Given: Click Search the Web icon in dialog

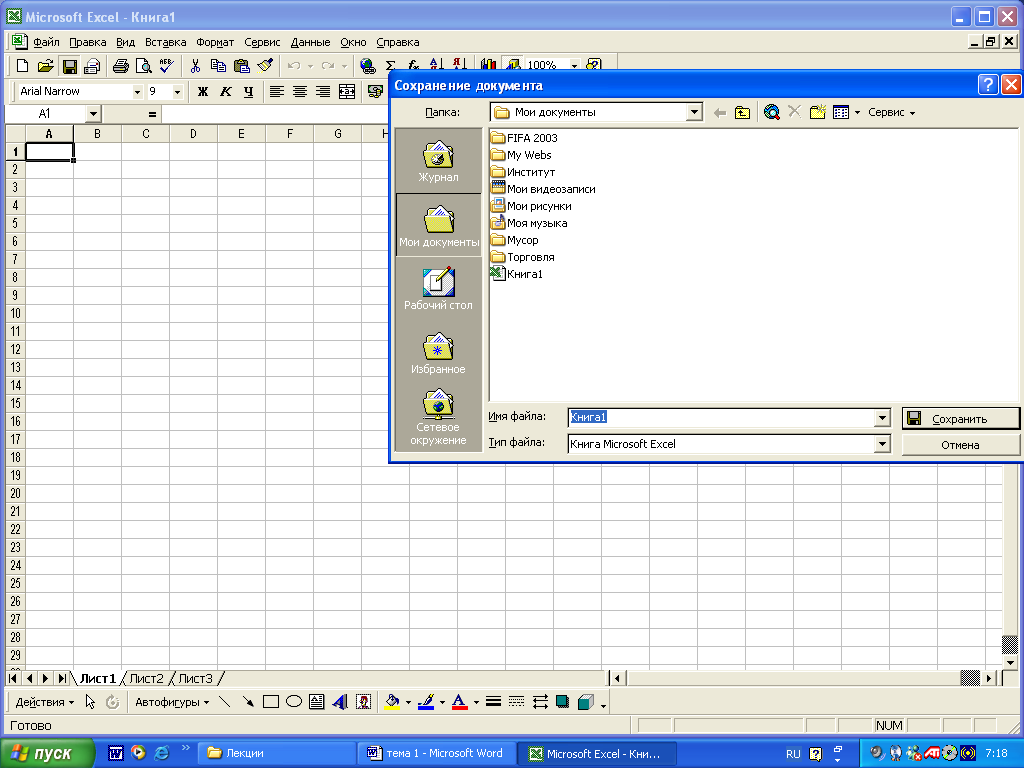Looking at the screenshot, I should pyautogui.click(x=771, y=112).
